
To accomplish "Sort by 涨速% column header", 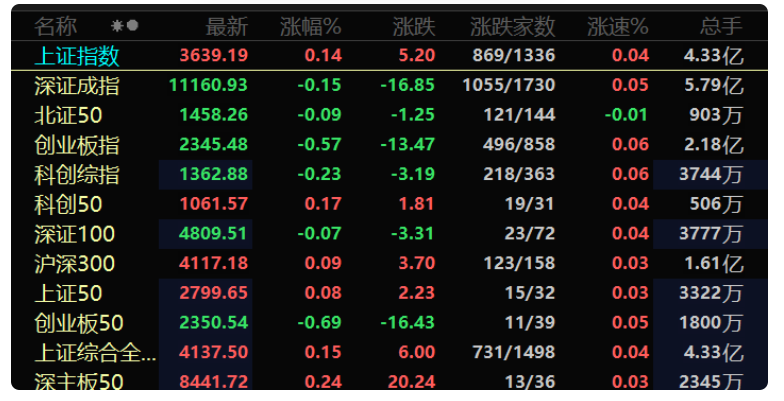I will [x=618, y=26].
